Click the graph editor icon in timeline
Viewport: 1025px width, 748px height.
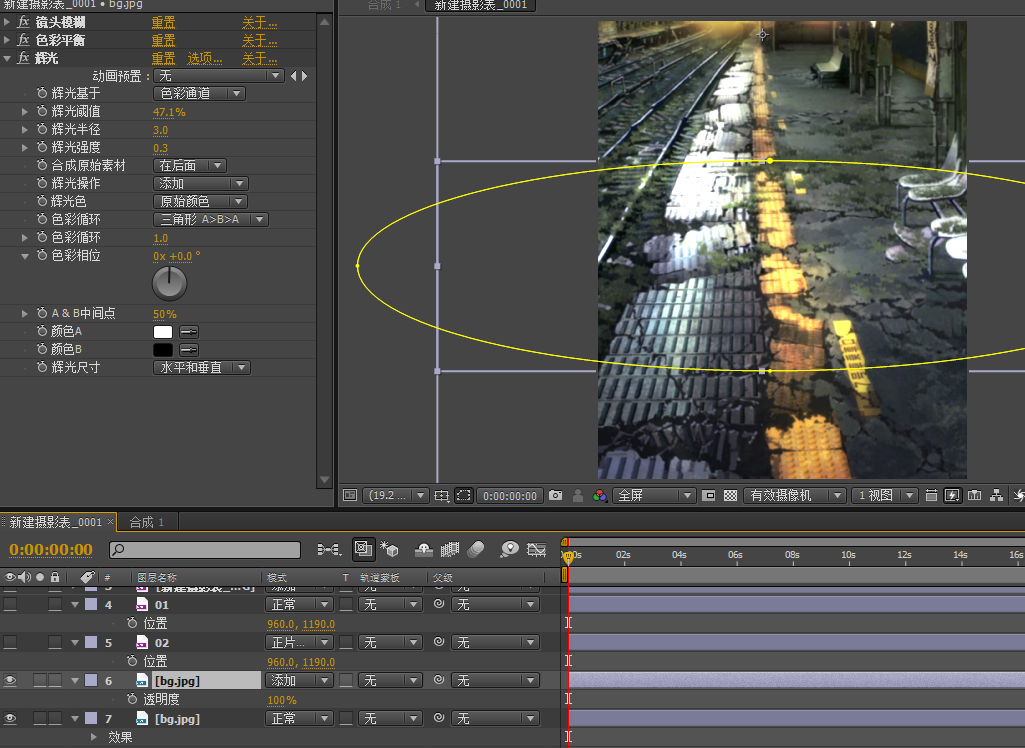pyautogui.click(x=537, y=549)
